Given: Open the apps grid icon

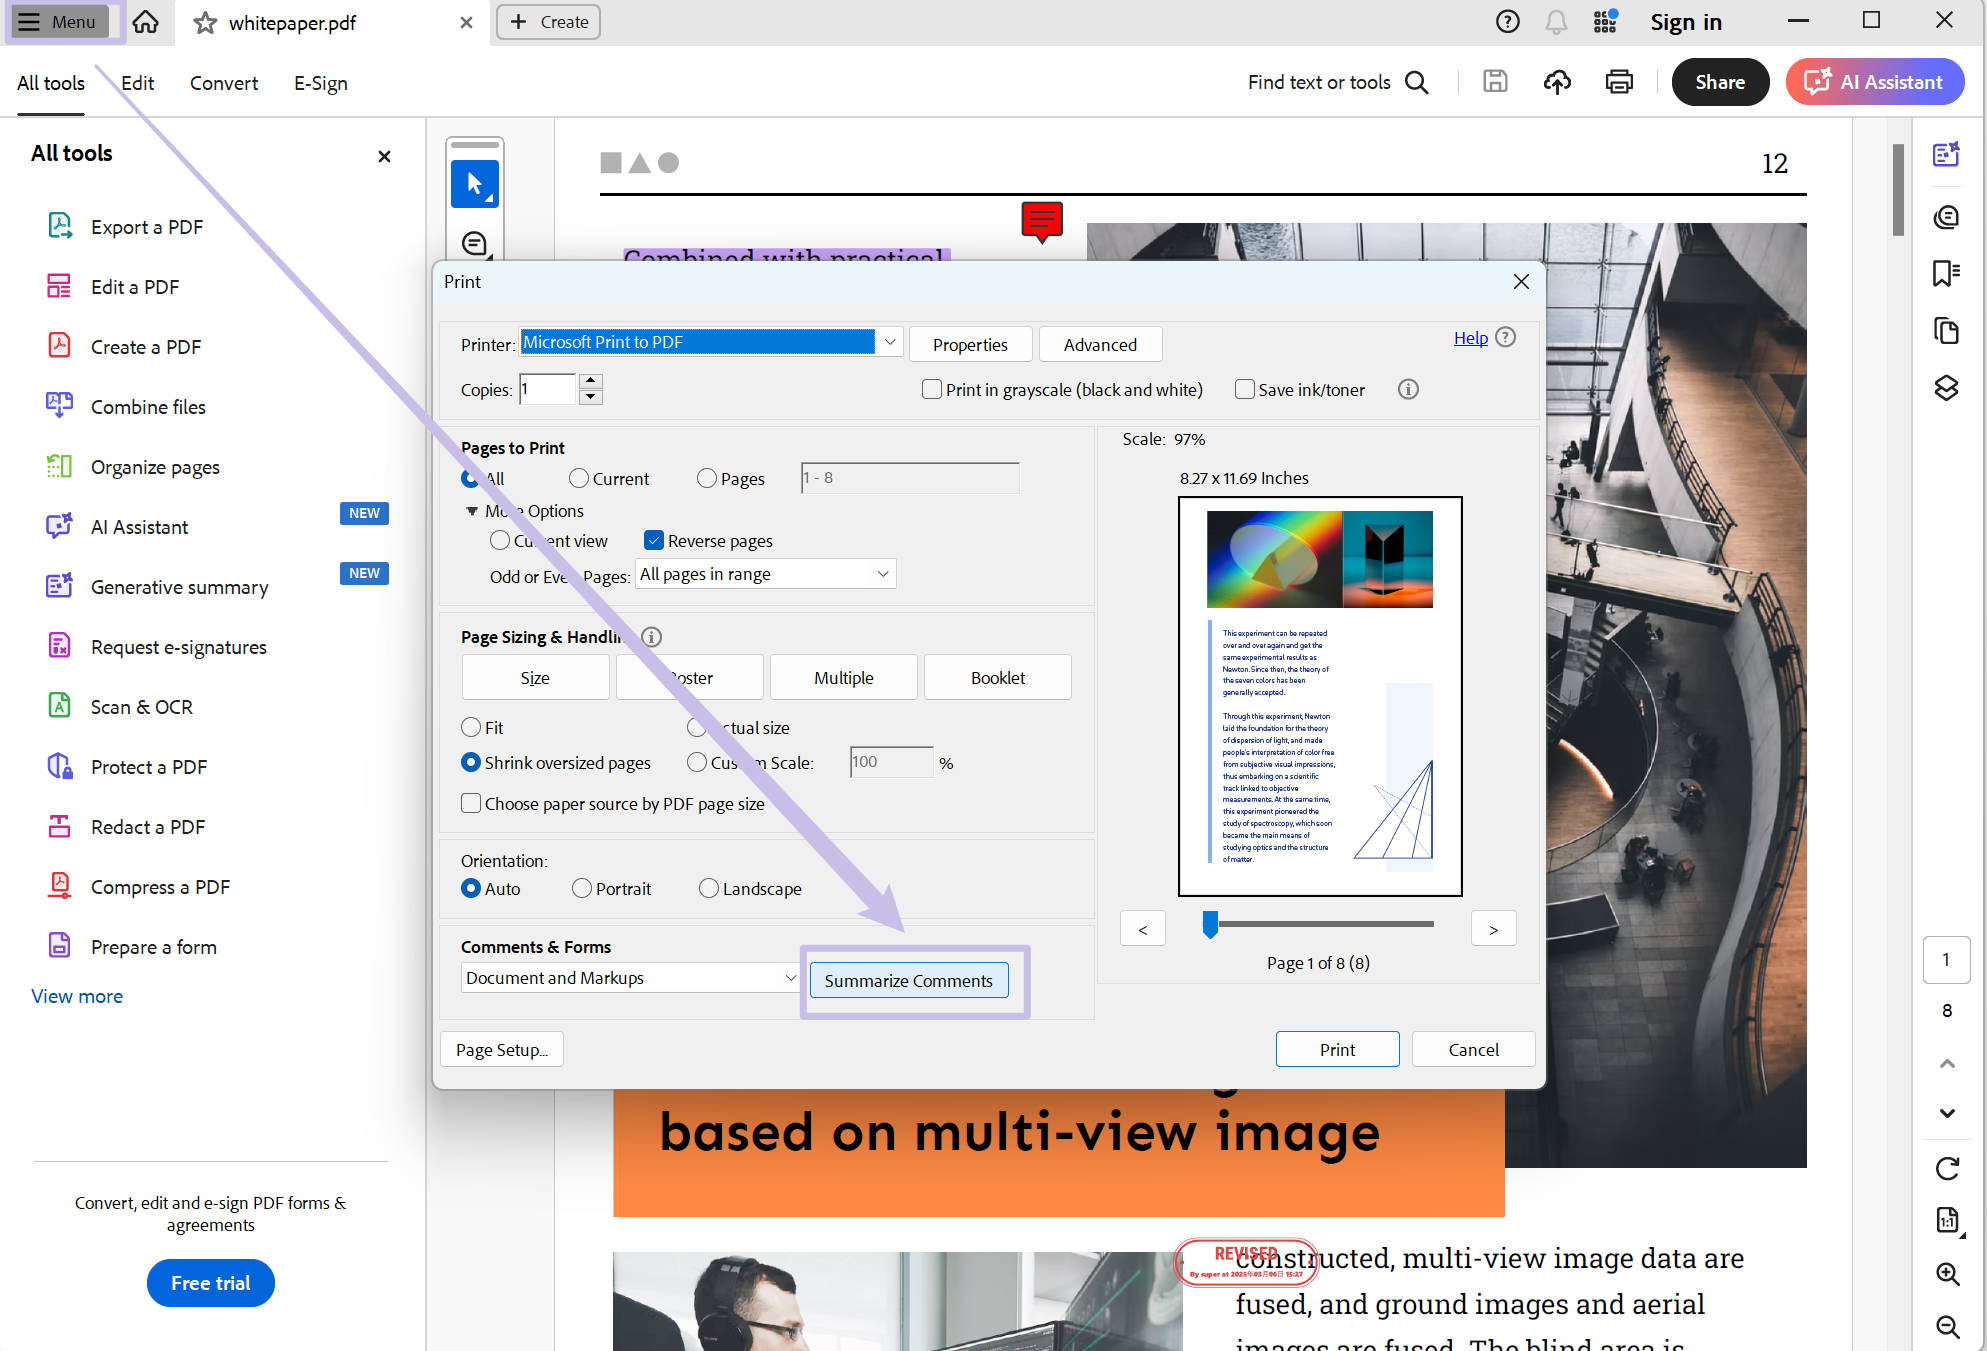Looking at the screenshot, I should 1605,22.
